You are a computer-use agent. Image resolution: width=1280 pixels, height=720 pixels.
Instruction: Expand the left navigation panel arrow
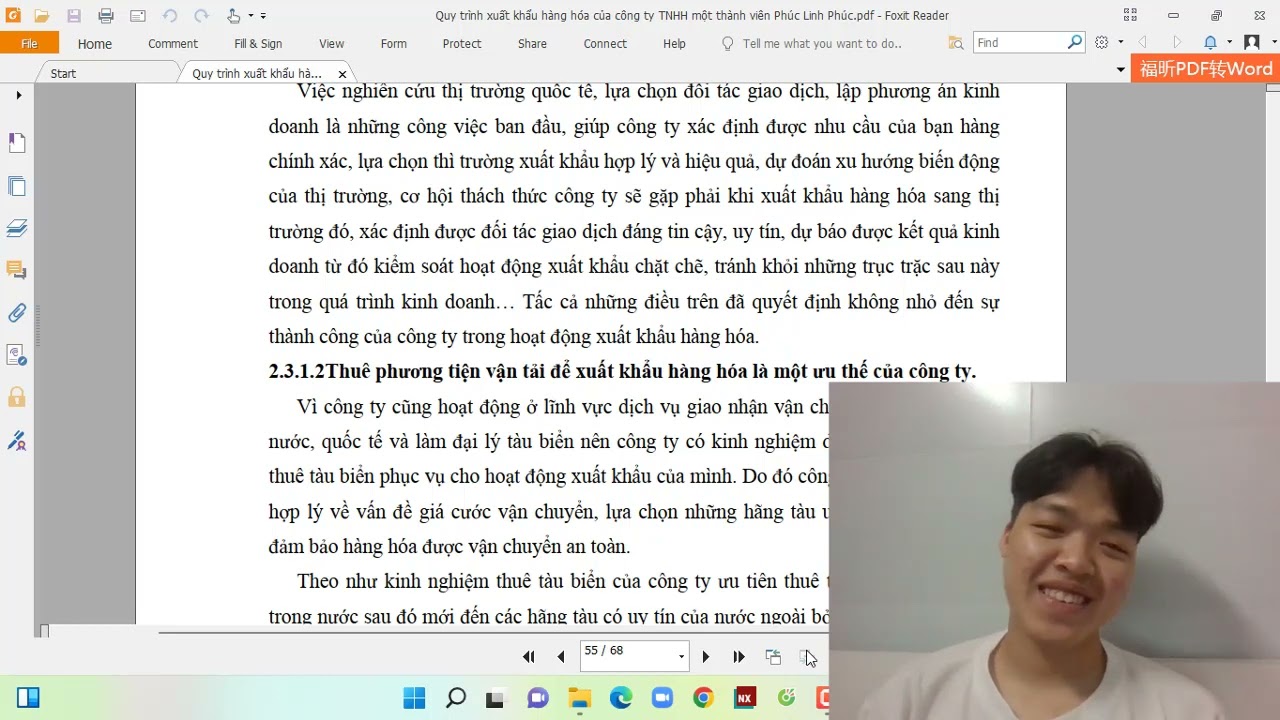(18, 95)
